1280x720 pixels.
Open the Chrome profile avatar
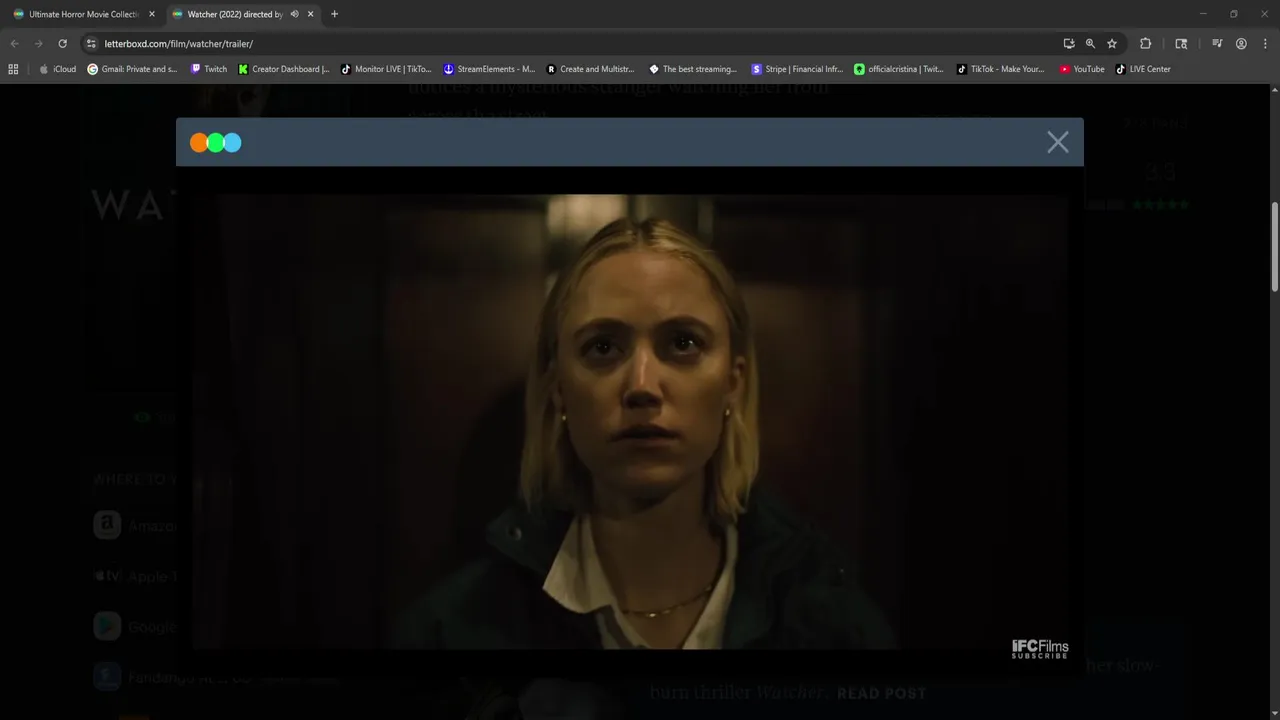pos(1241,44)
